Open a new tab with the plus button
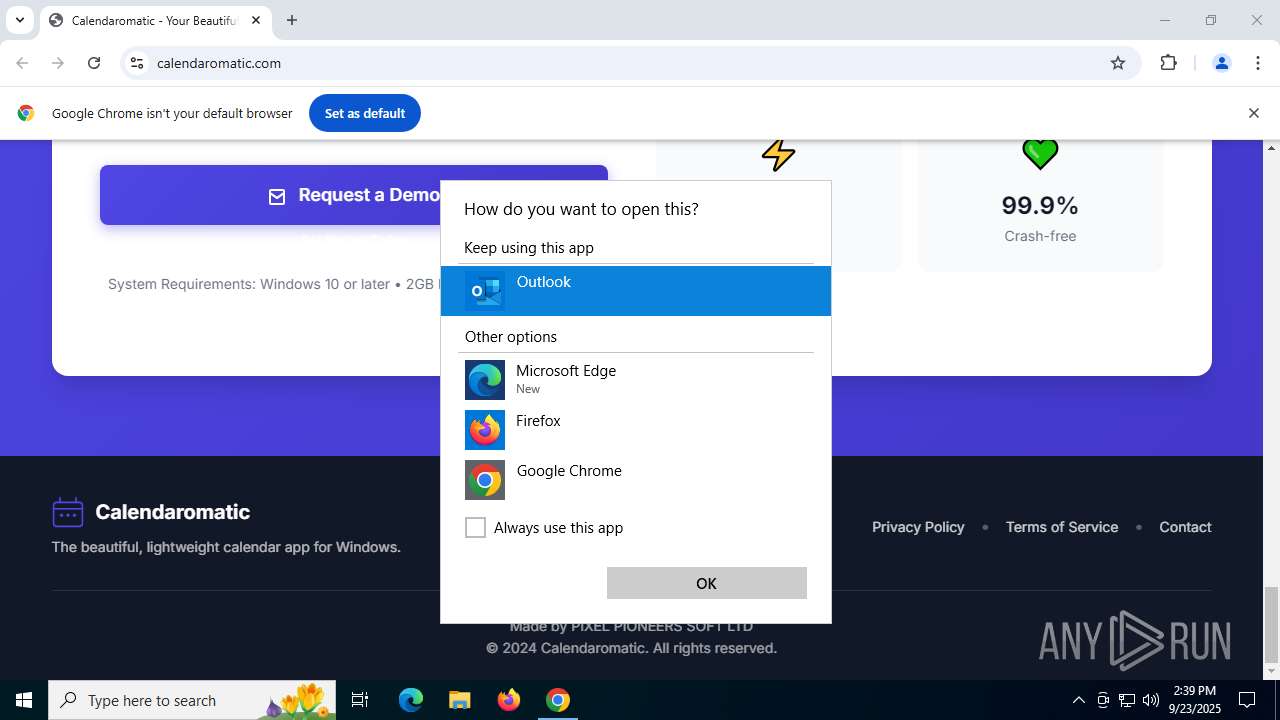Viewport: 1280px width, 720px height. pyautogui.click(x=292, y=20)
